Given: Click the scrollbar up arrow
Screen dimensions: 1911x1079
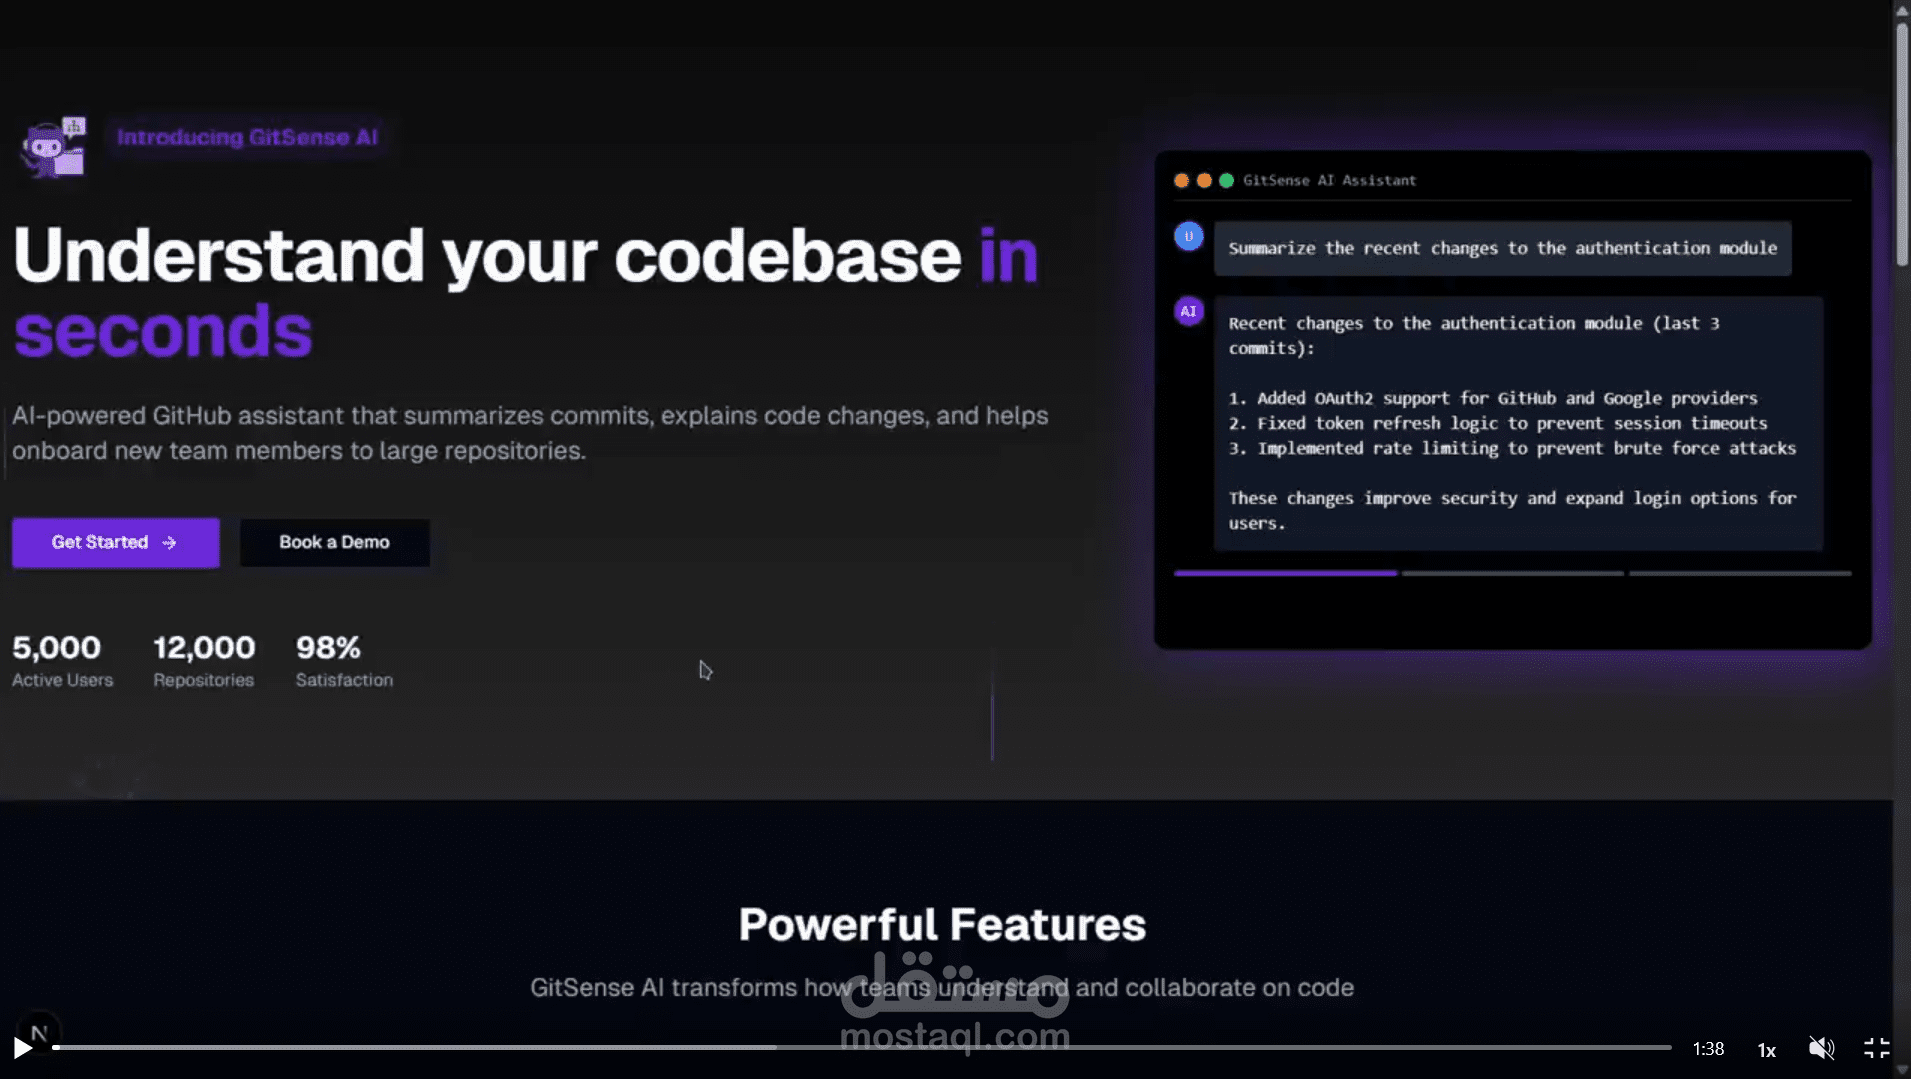Looking at the screenshot, I should (1901, 9).
